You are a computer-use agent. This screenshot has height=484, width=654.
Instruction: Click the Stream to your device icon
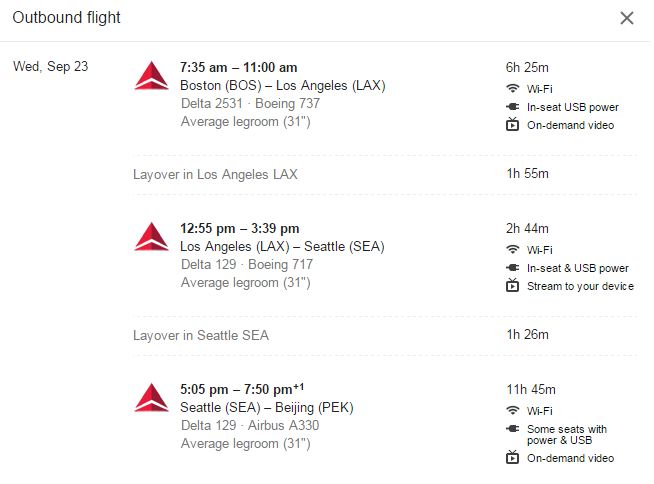coord(513,286)
